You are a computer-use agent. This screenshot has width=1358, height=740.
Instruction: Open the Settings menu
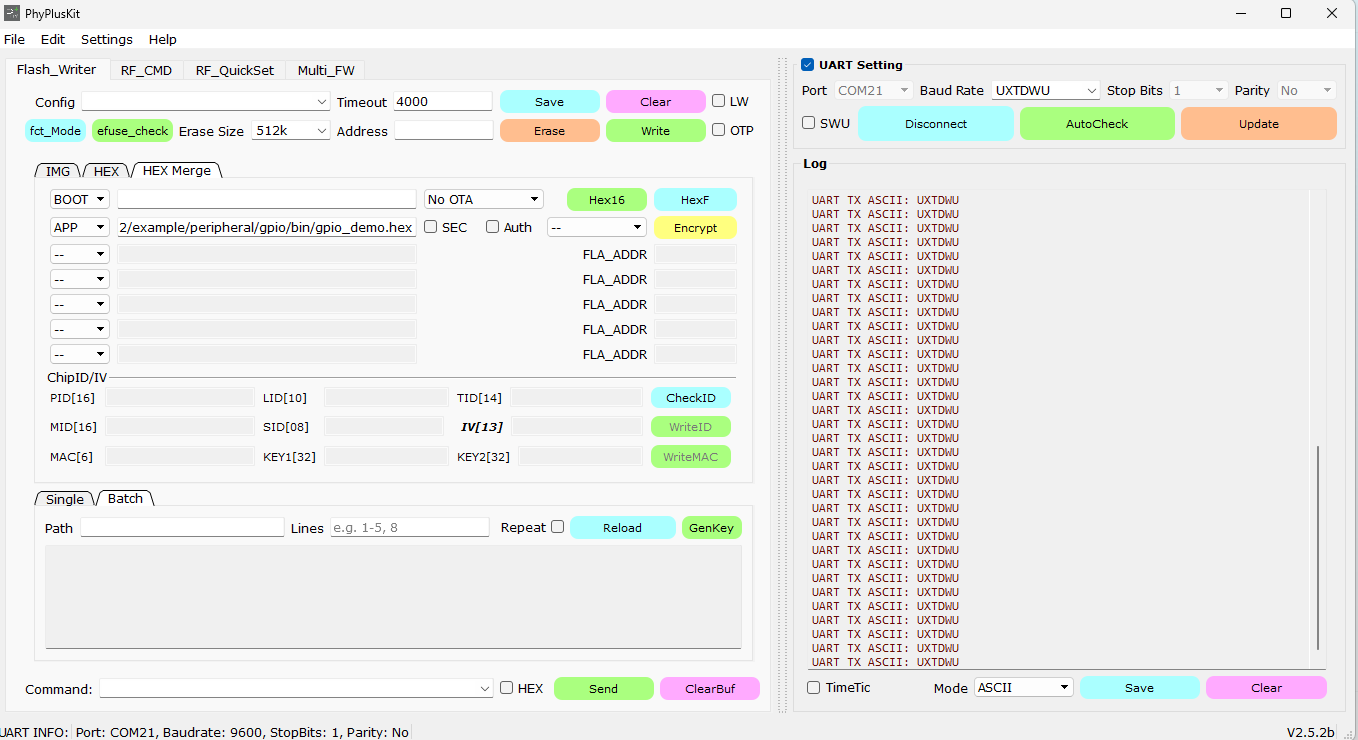point(107,40)
